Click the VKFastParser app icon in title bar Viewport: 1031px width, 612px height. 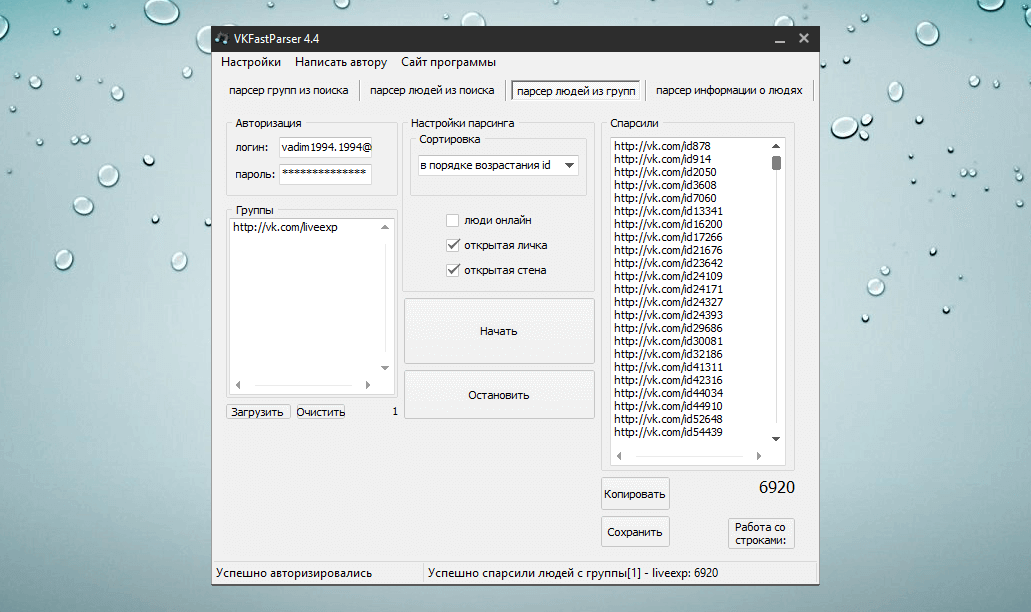[221, 39]
